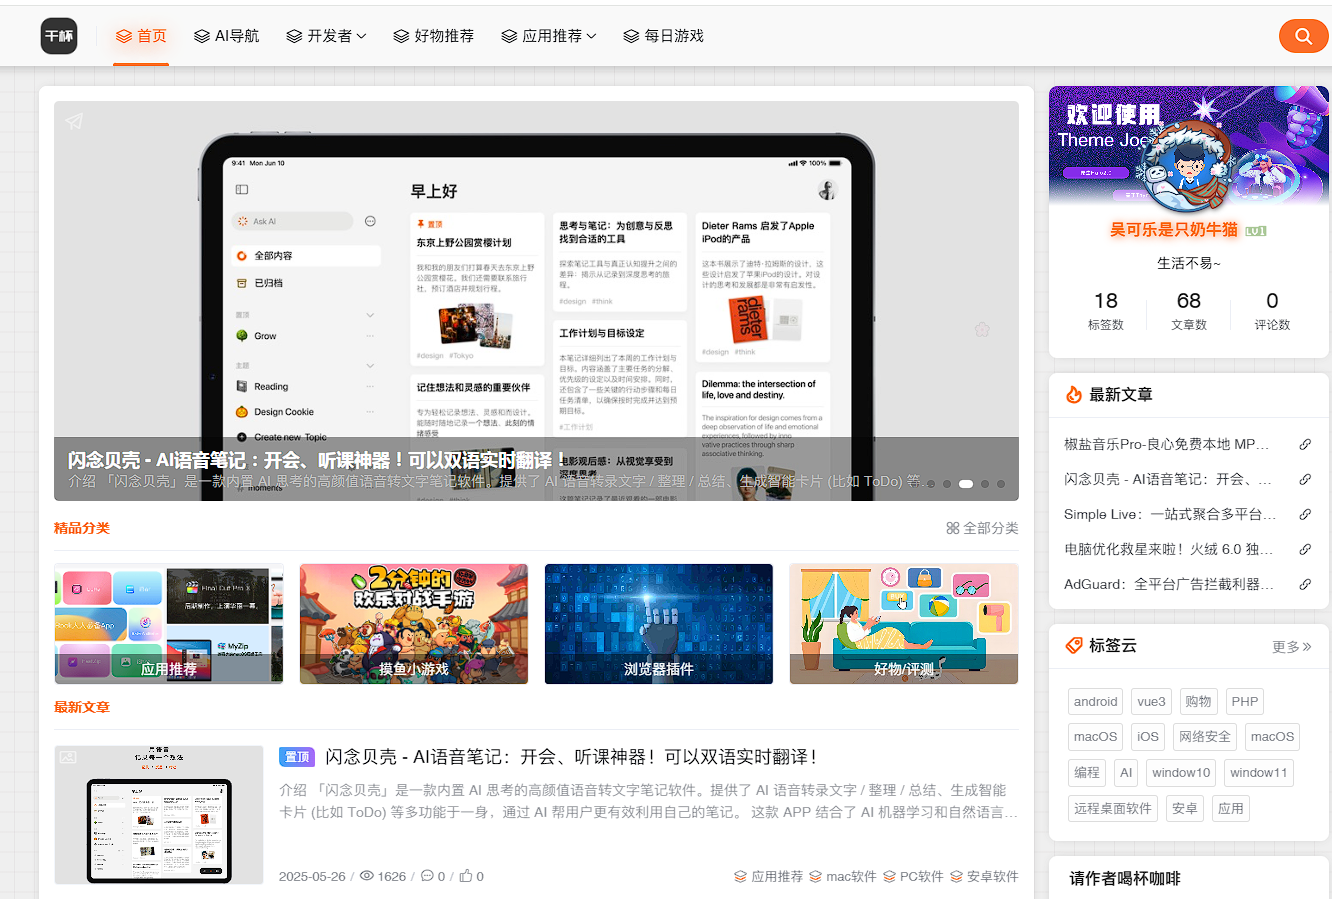This screenshot has height=899, width=1332.
Task: Select the PHP tag
Action: [1245, 702]
